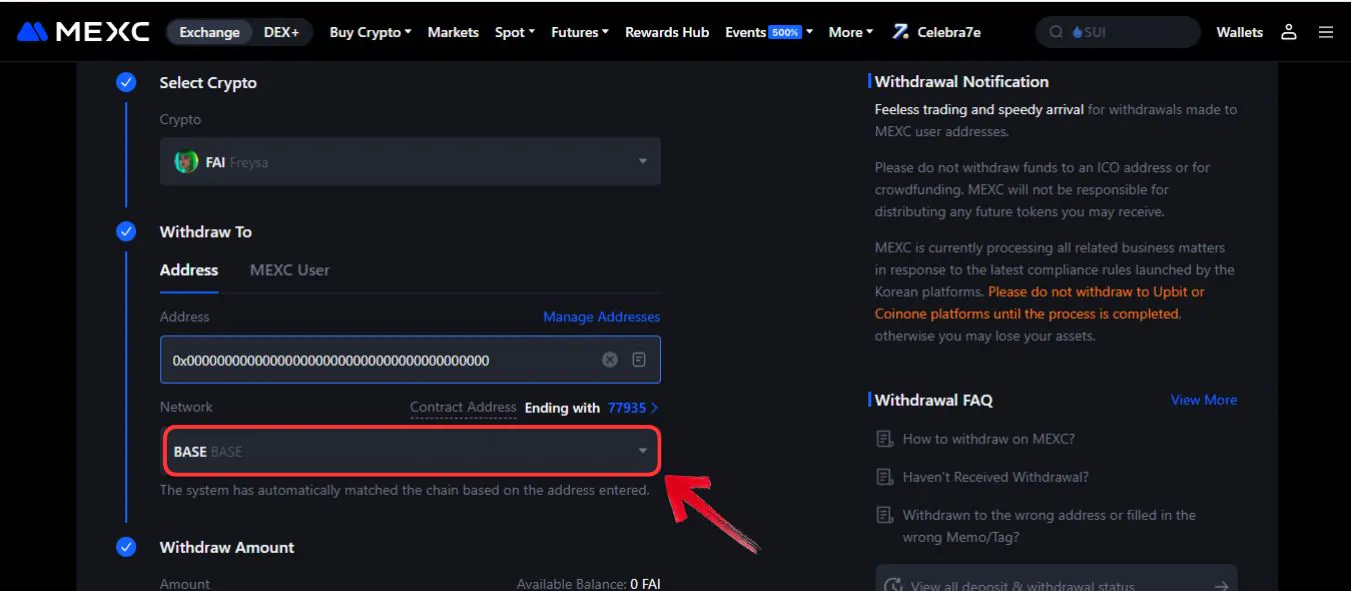Select the Address tab
1351x591 pixels.
(189, 270)
